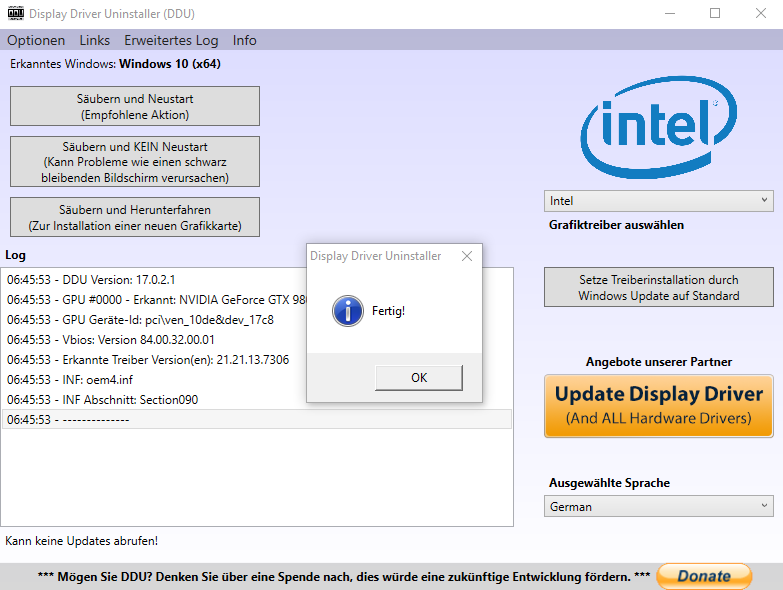
Task: Open the Intel graphics driver dropdown
Action: tap(659, 201)
